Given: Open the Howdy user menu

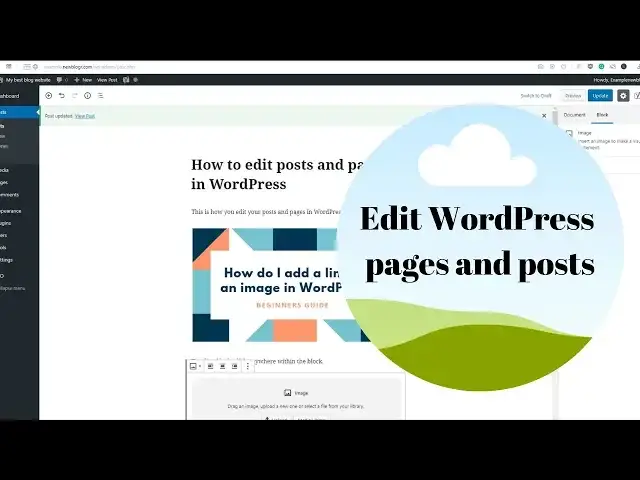Looking at the screenshot, I should [616, 80].
